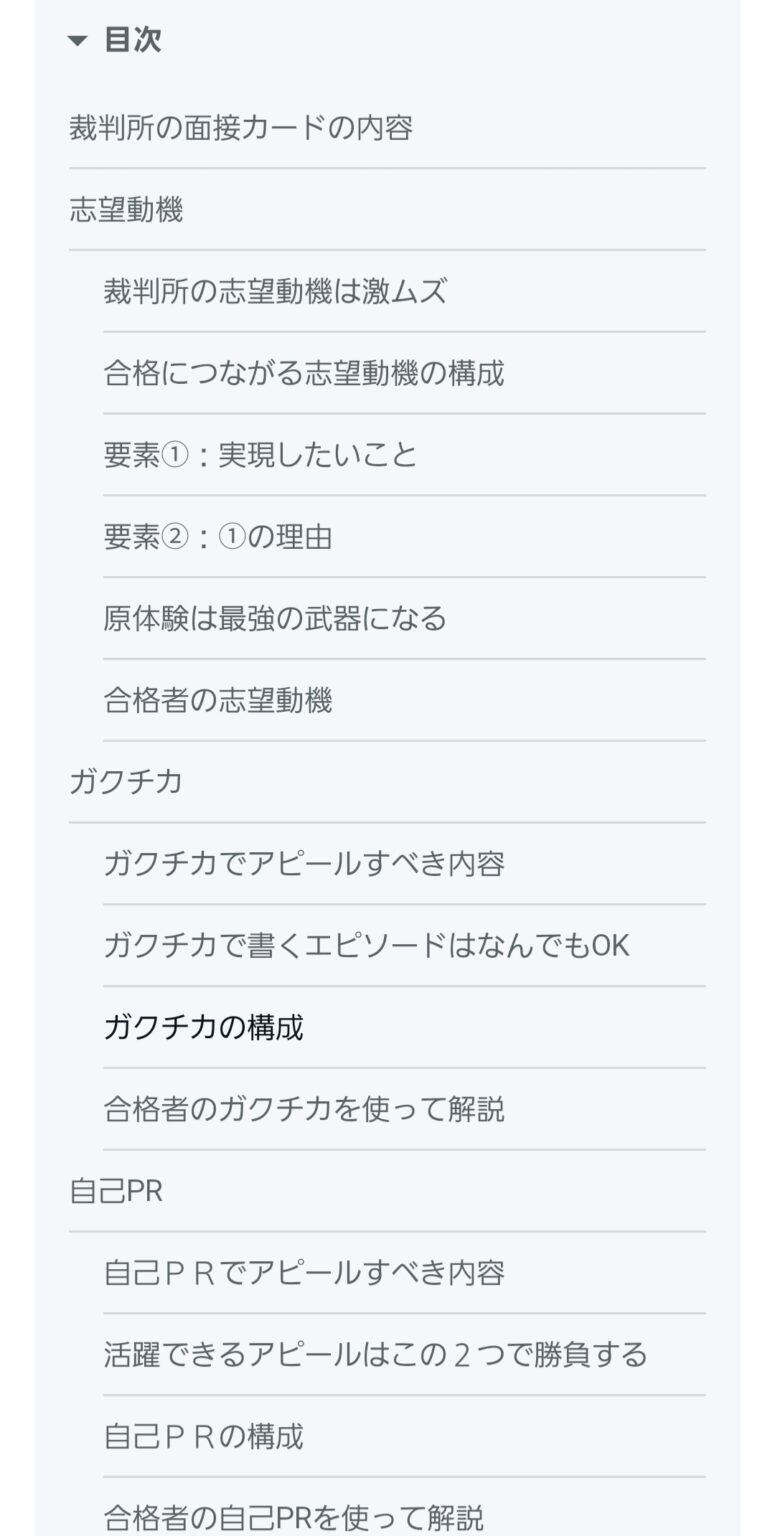The height and width of the screenshot is (1536, 775).
Task: Open 自己ＰＲでアピールすべき内容 link
Action: coord(304,1273)
